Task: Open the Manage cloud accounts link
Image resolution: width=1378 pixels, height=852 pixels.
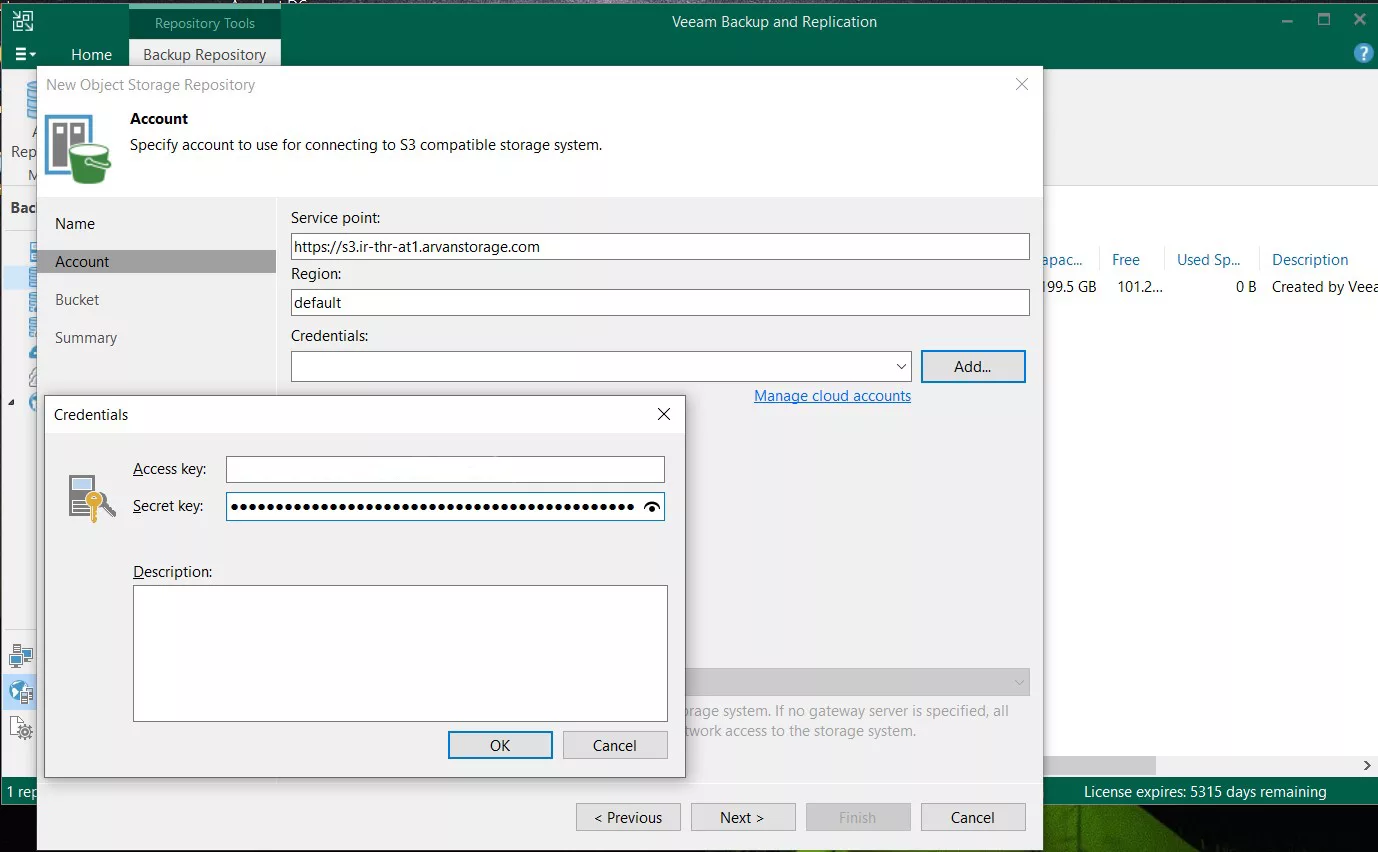Action: point(832,396)
